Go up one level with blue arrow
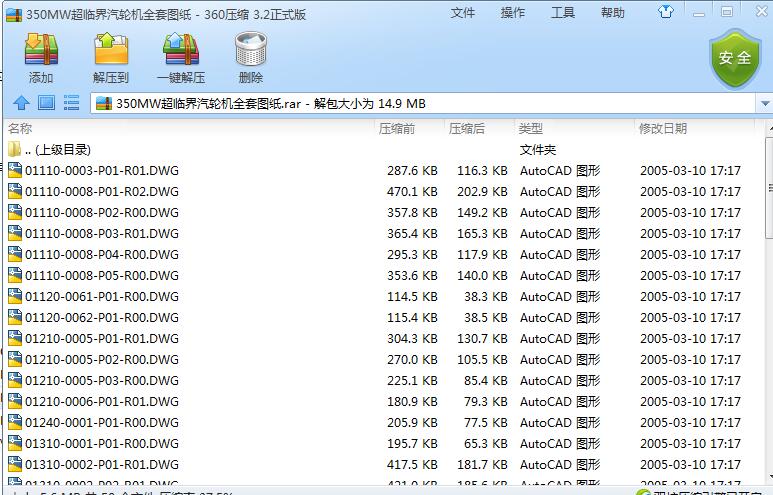 click(x=21, y=103)
